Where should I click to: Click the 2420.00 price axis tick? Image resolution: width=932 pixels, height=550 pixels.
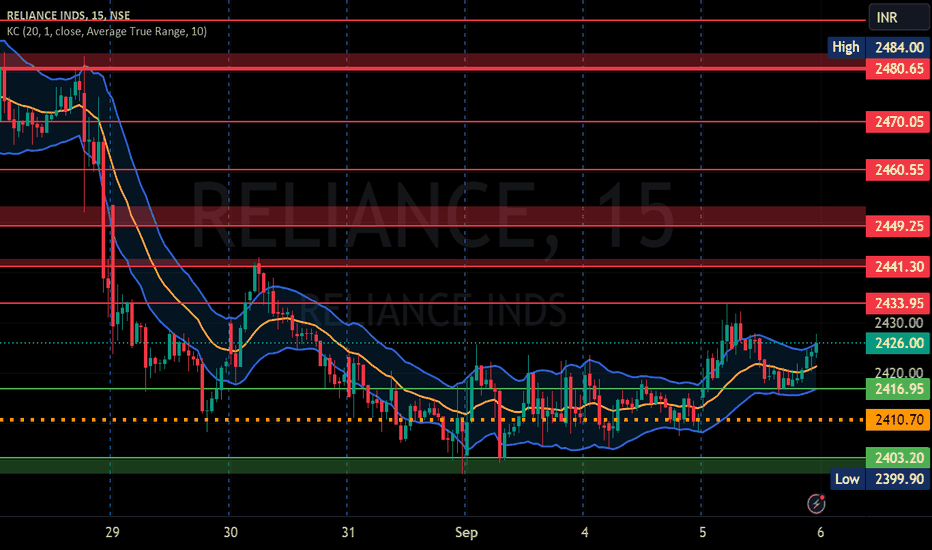[x=899, y=373]
